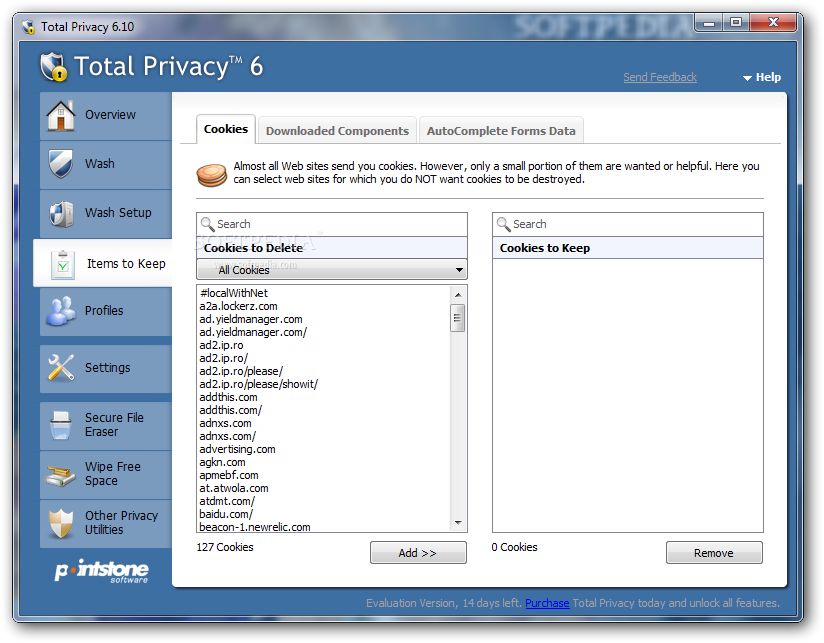
Task: Click the Other Privacy Utilities shield icon
Action: pyautogui.click(x=60, y=523)
